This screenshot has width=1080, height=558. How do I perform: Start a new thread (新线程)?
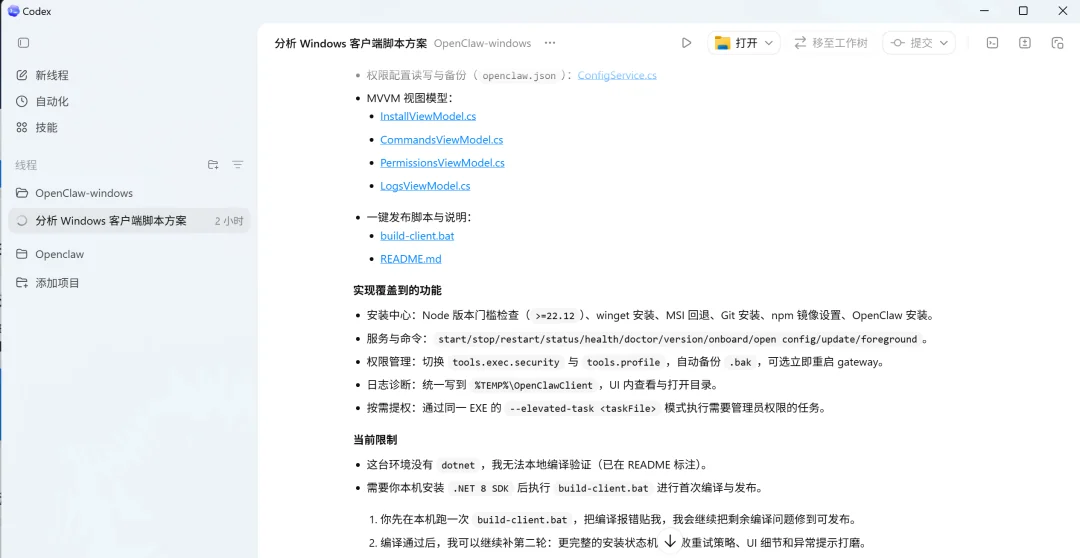43,75
